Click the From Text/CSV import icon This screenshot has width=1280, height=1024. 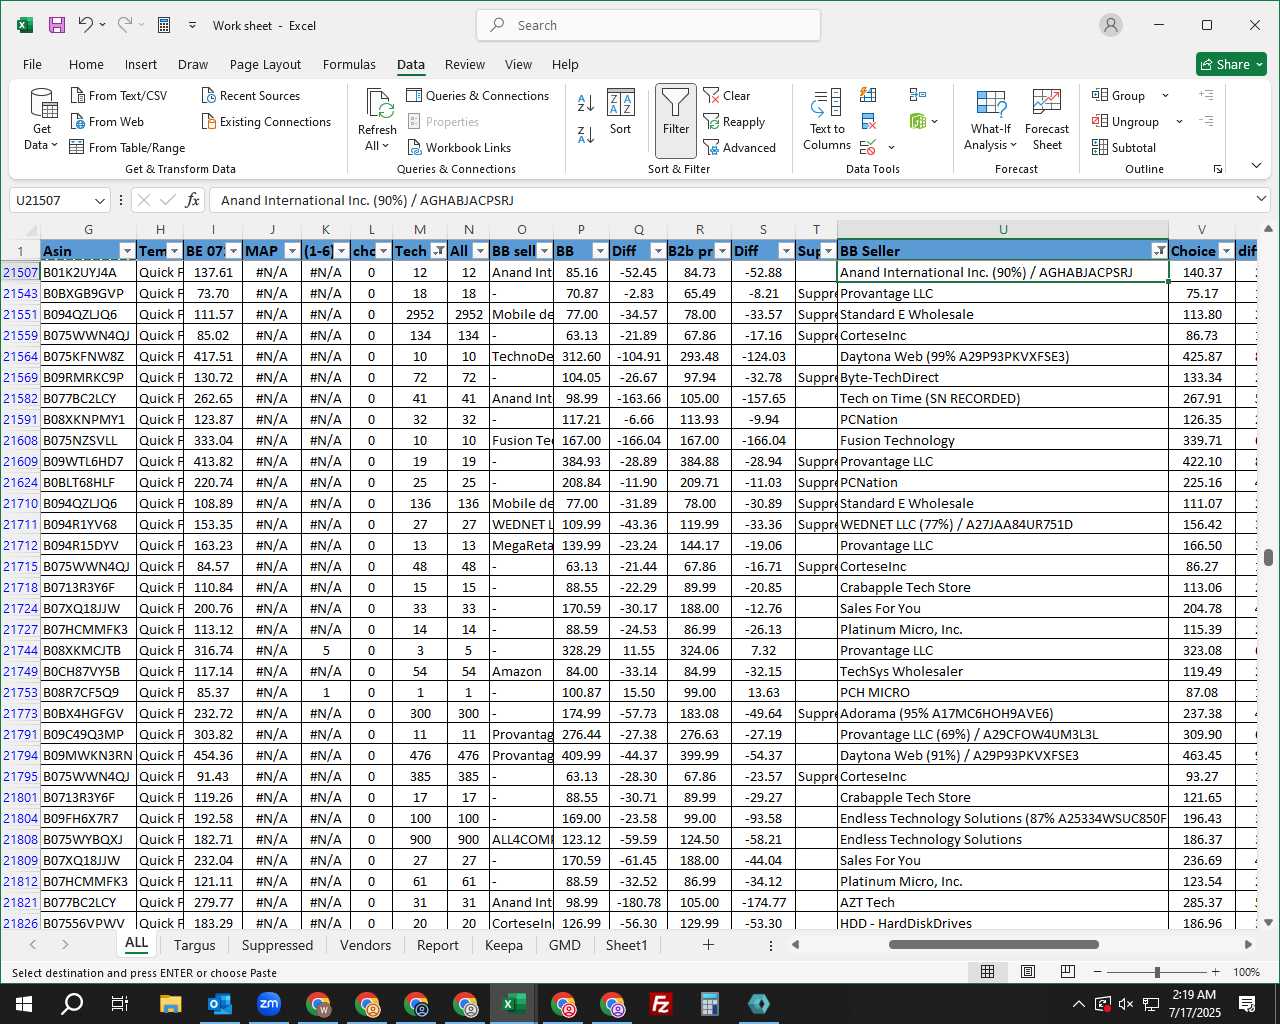(x=78, y=96)
